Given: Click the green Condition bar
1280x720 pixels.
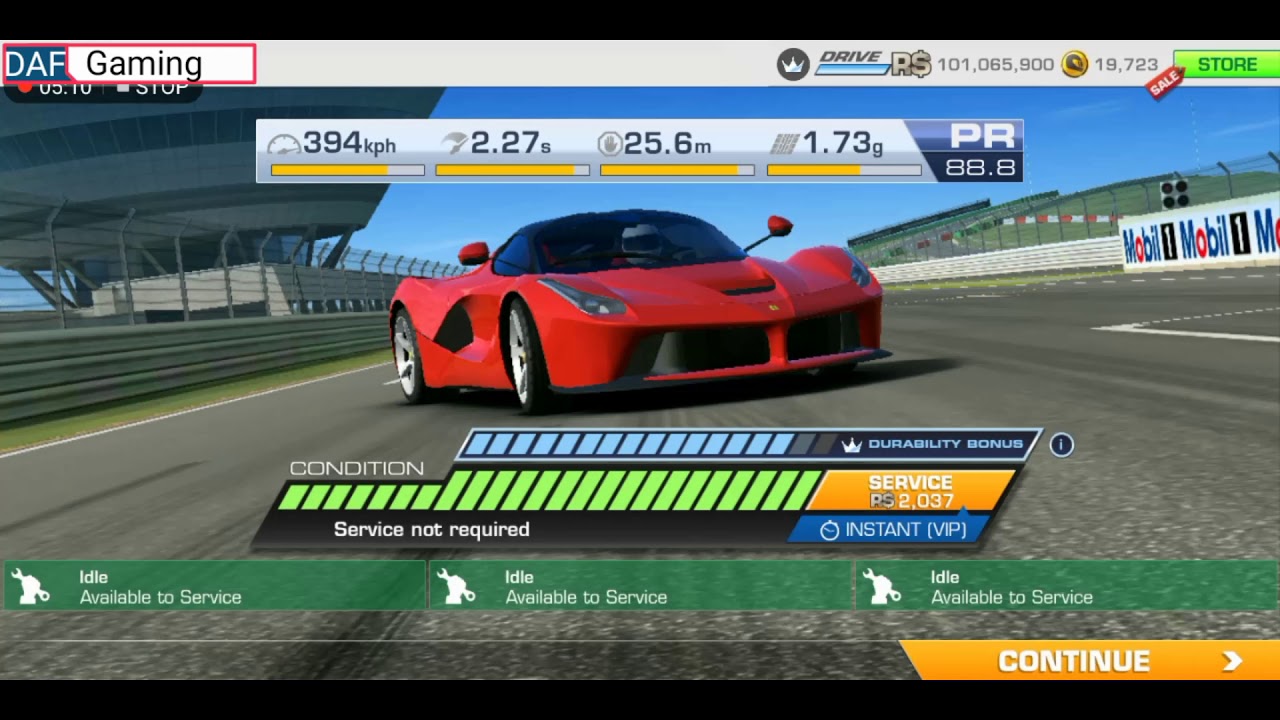Looking at the screenshot, I should tap(550, 491).
